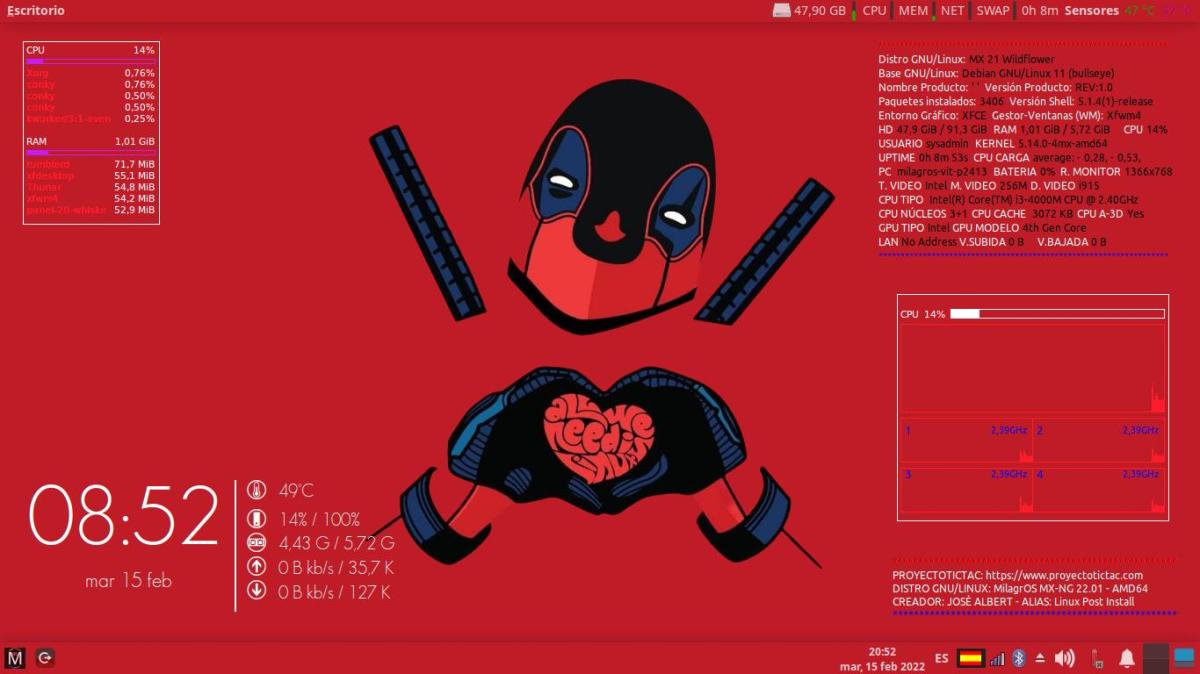
Task: Select the Spanish flag keyboard layout
Action: tap(970, 658)
